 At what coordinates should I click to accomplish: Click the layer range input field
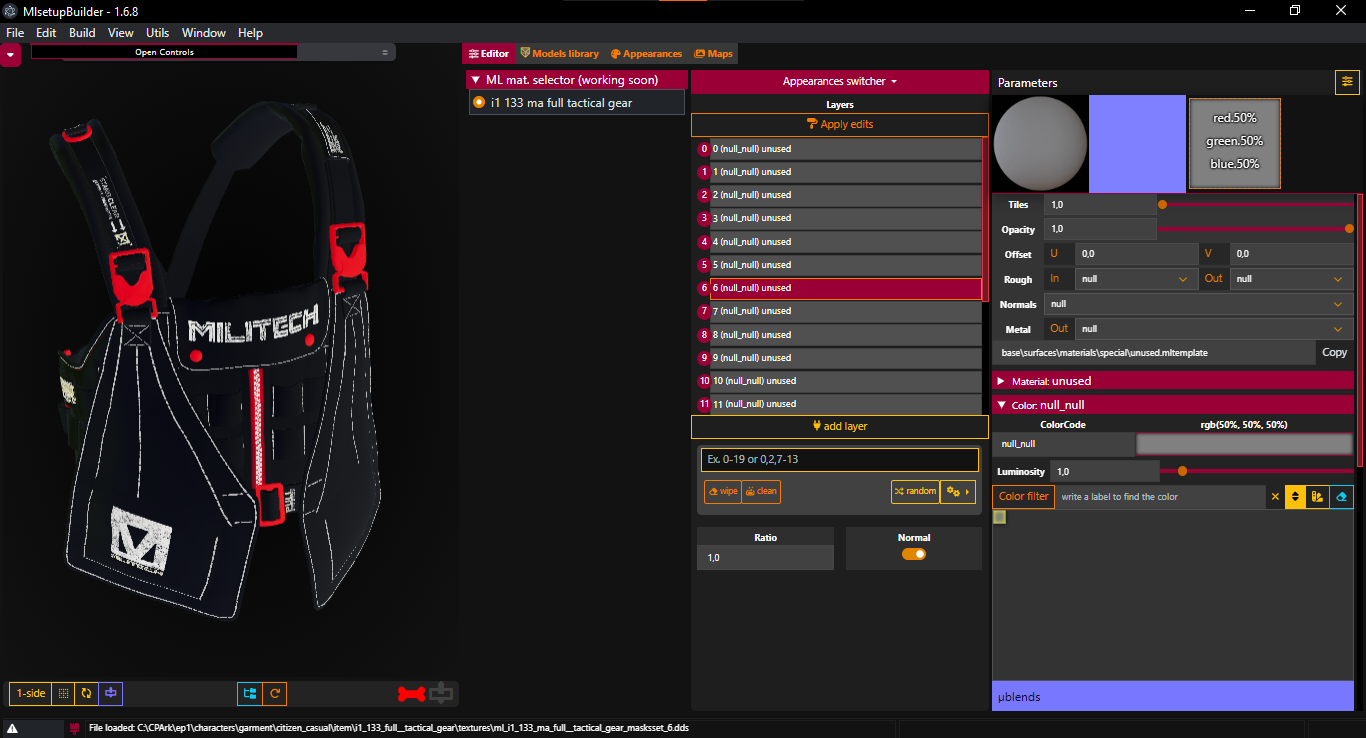pyautogui.click(x=840, y=460)
